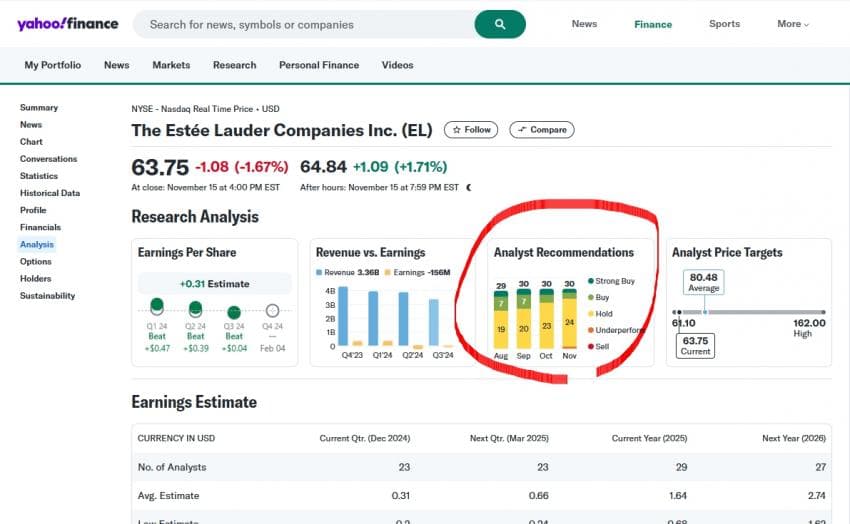Click the Q3 24 EPS beat circle

[234, 312]
